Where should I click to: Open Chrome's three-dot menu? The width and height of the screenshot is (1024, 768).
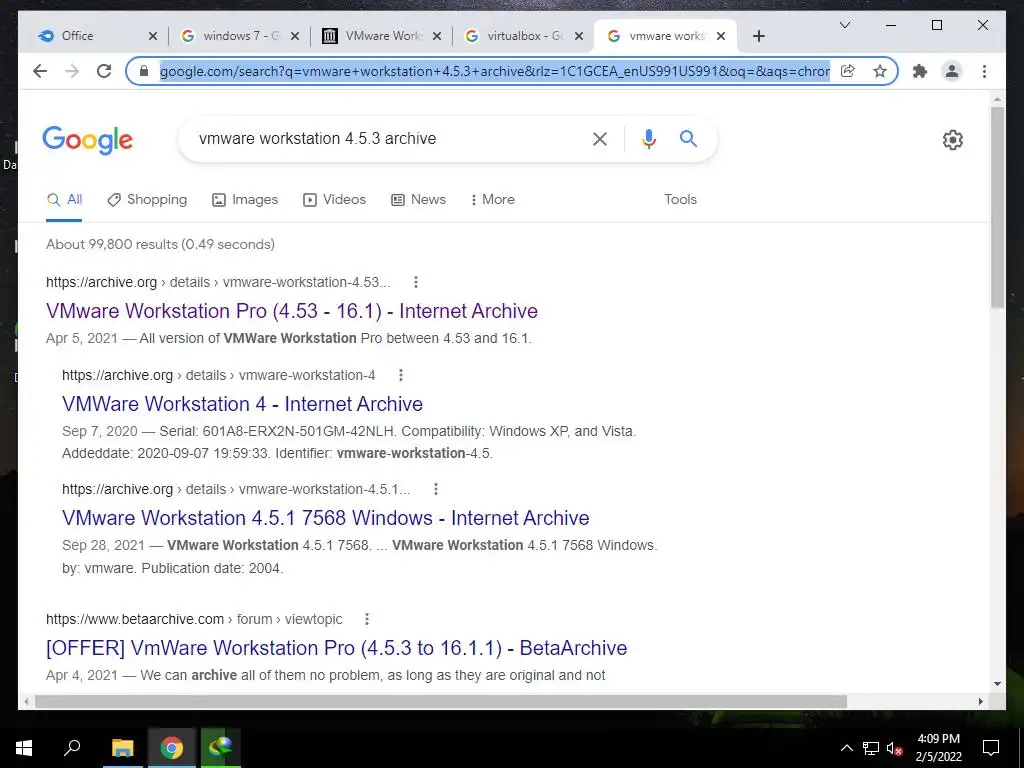984,71
